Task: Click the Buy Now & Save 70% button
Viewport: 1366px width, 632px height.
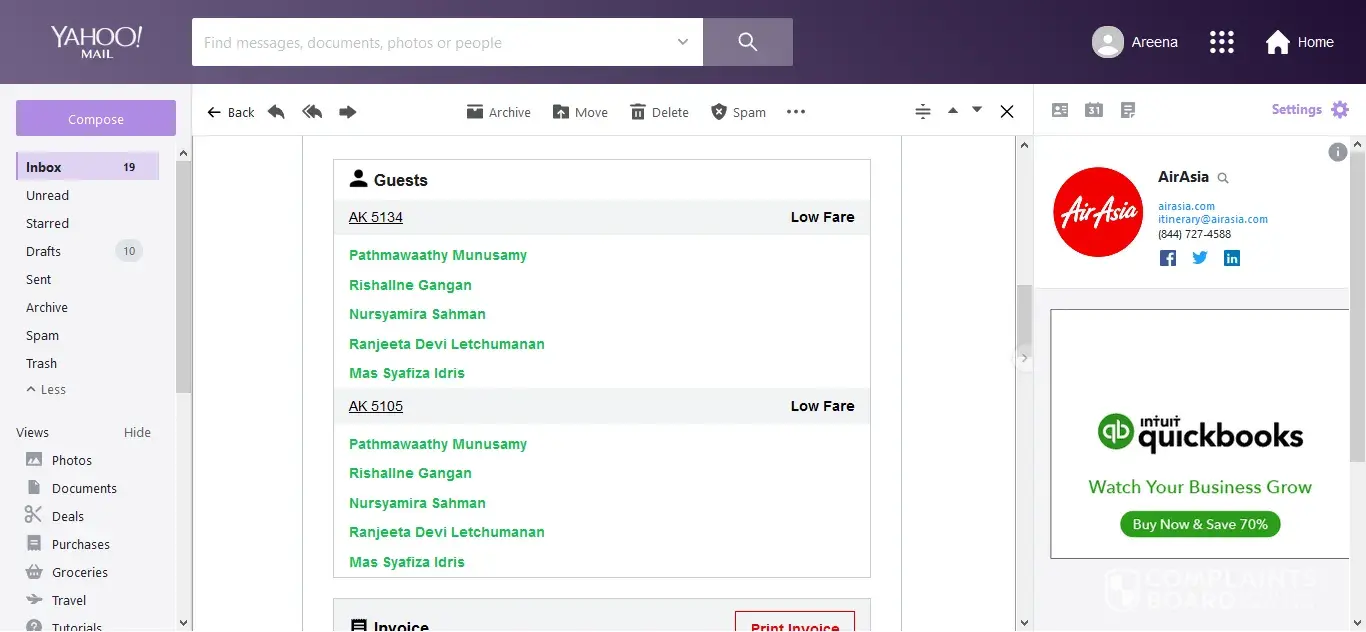Action: point(1200,524)
